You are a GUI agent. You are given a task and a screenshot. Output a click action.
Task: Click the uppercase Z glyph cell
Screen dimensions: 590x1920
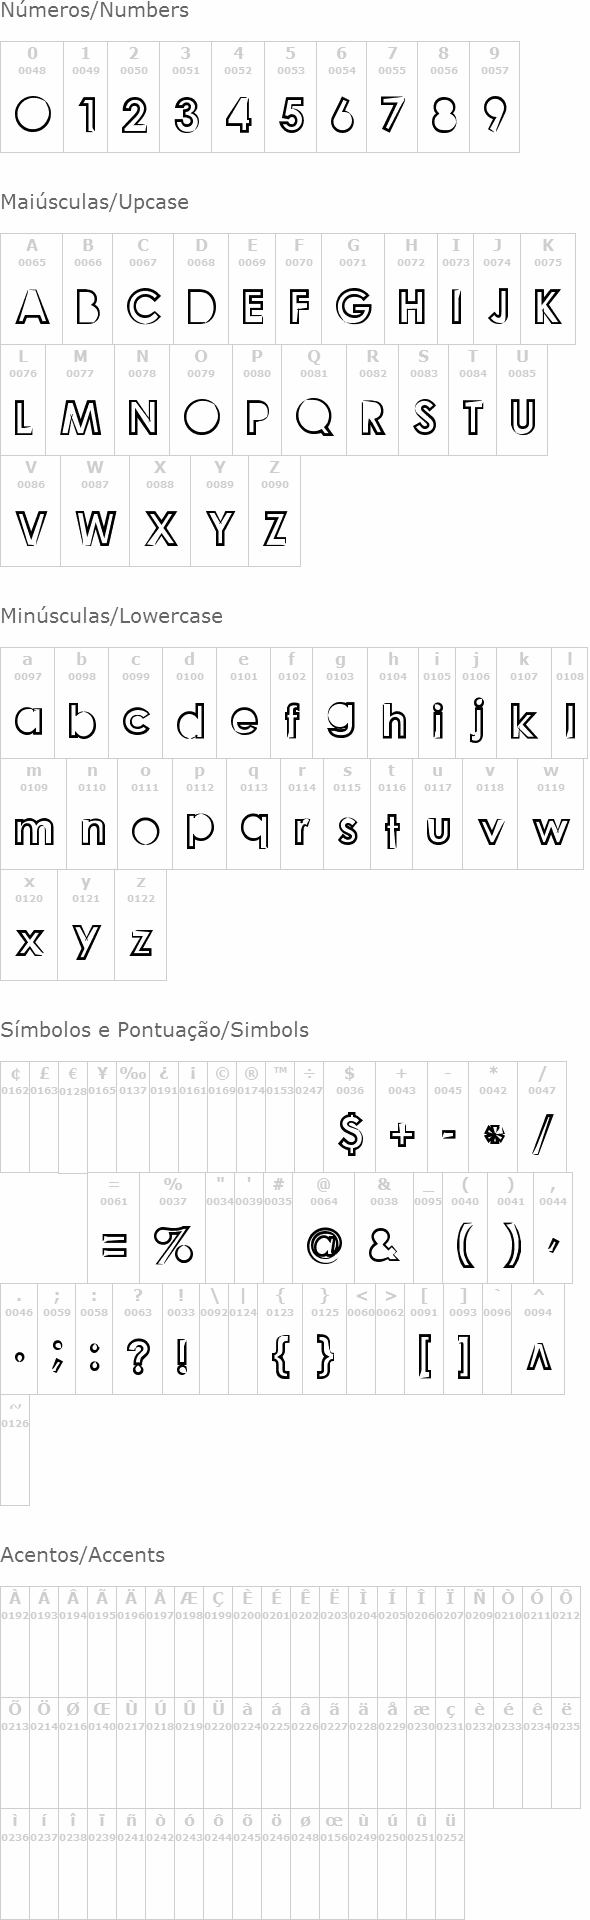pos(274,512)
